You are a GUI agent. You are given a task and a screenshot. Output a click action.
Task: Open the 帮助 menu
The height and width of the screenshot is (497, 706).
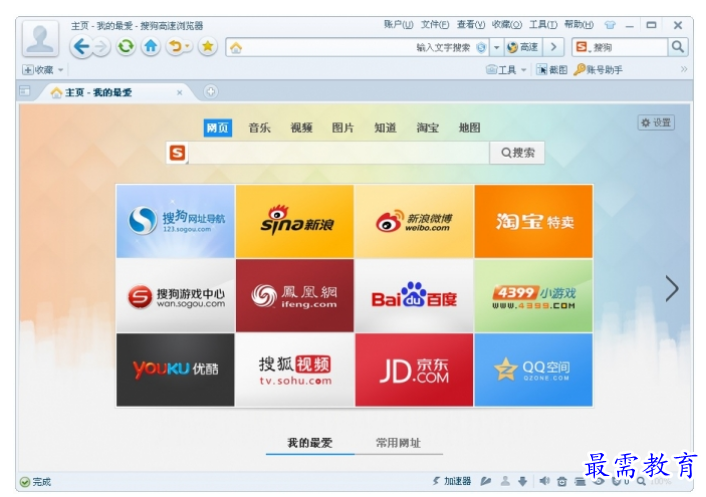(579, 25)
